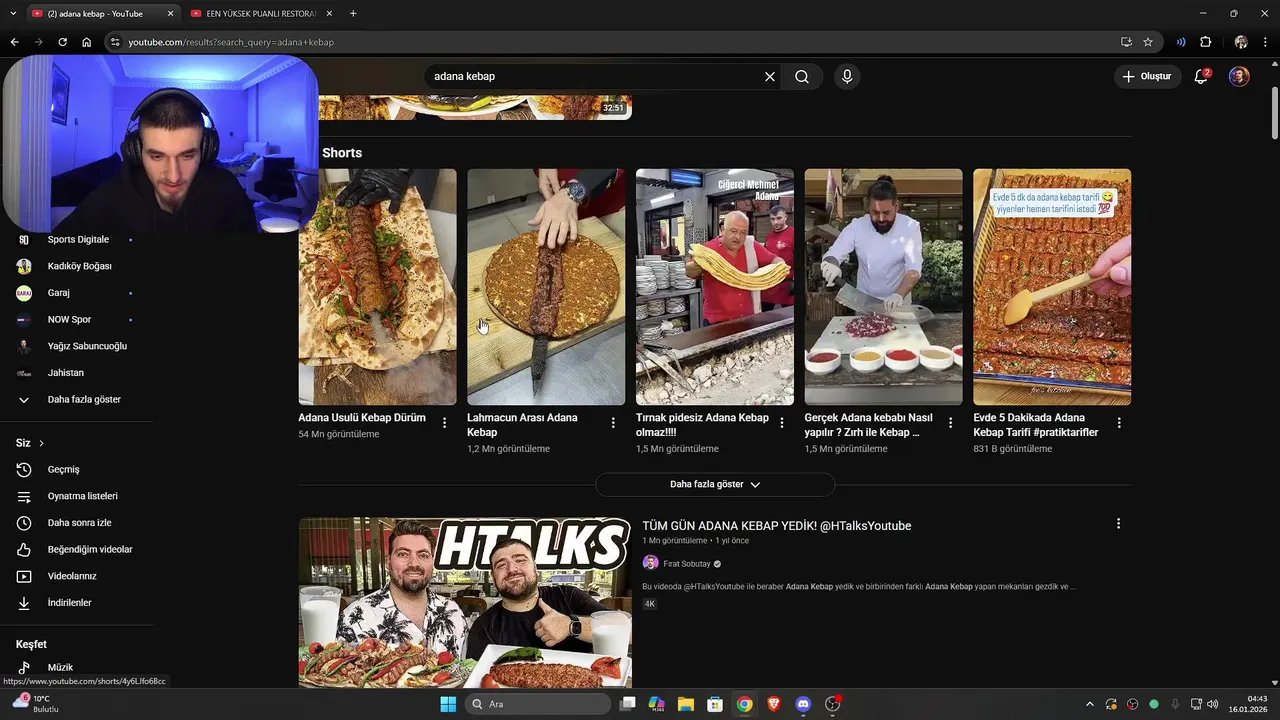Bookmark this page with star icon
This screenshot has width=1280, height=720.
pos(1148,42)
